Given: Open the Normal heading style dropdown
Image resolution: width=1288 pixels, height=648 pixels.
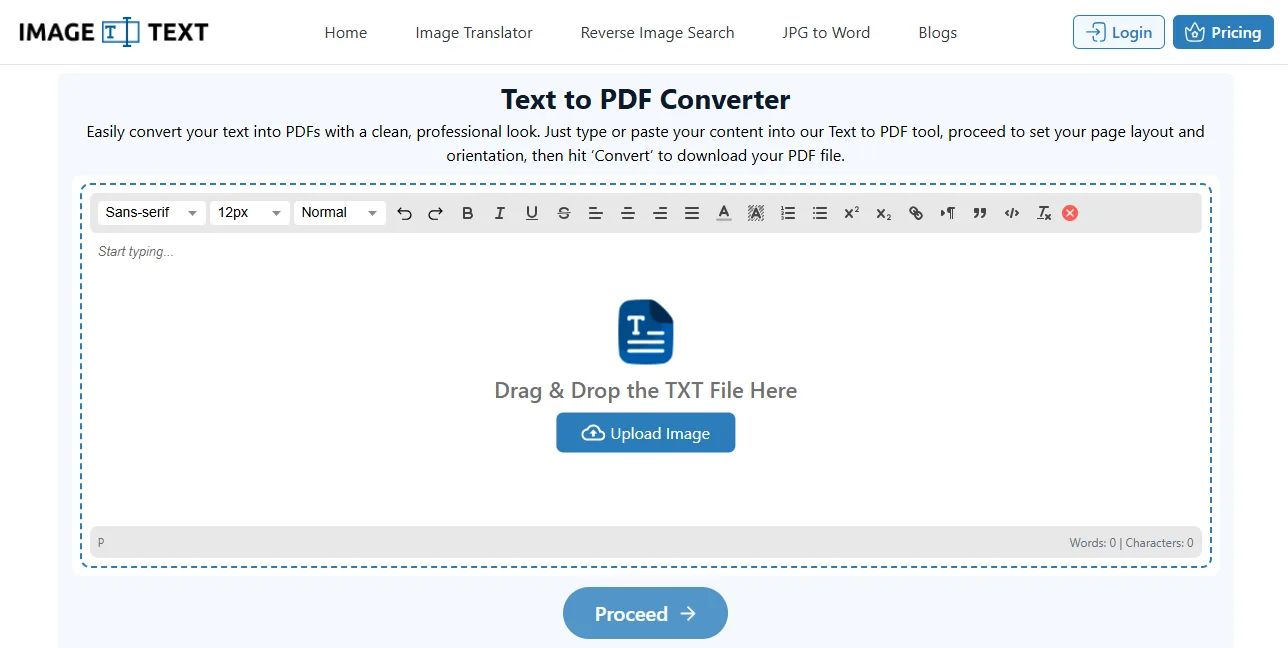Looking at the screenshot, I should [340, 213].
